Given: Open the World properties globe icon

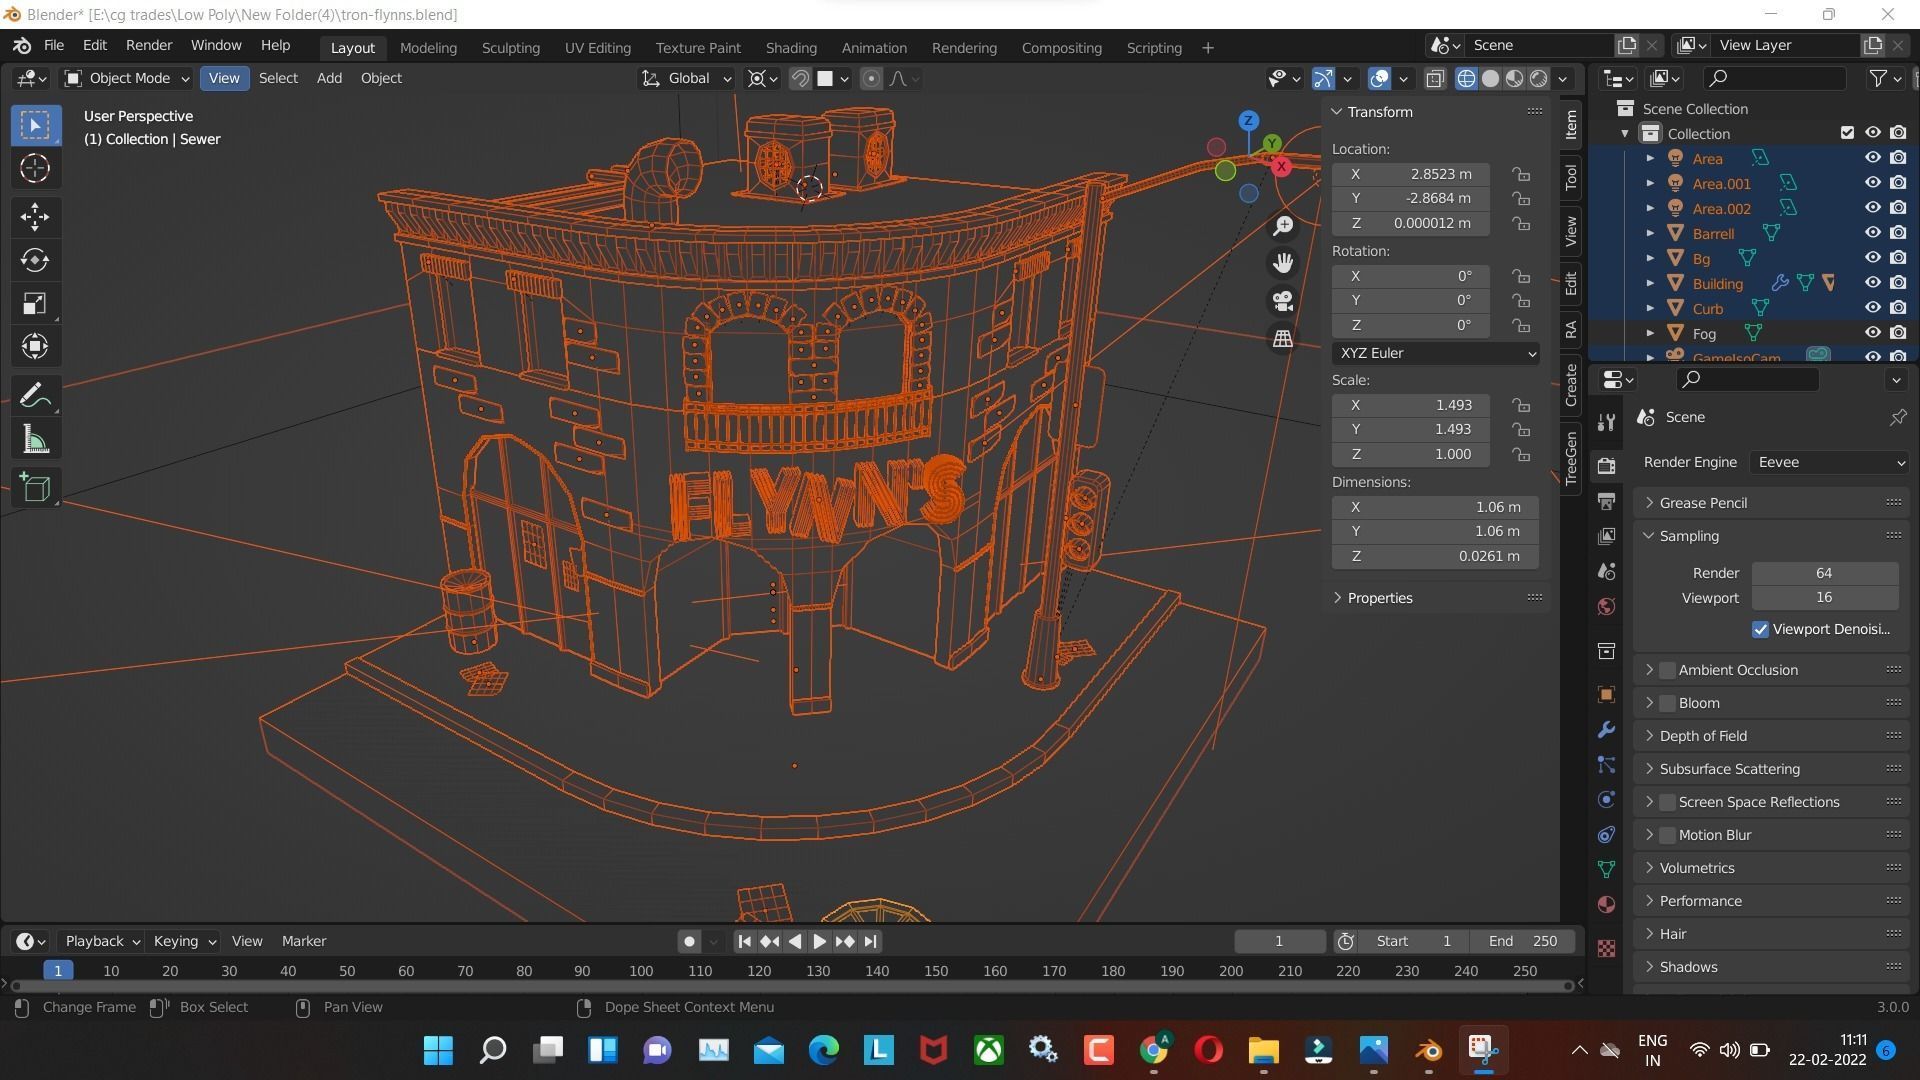Looking at the screenshot, I should point(1606,606).
